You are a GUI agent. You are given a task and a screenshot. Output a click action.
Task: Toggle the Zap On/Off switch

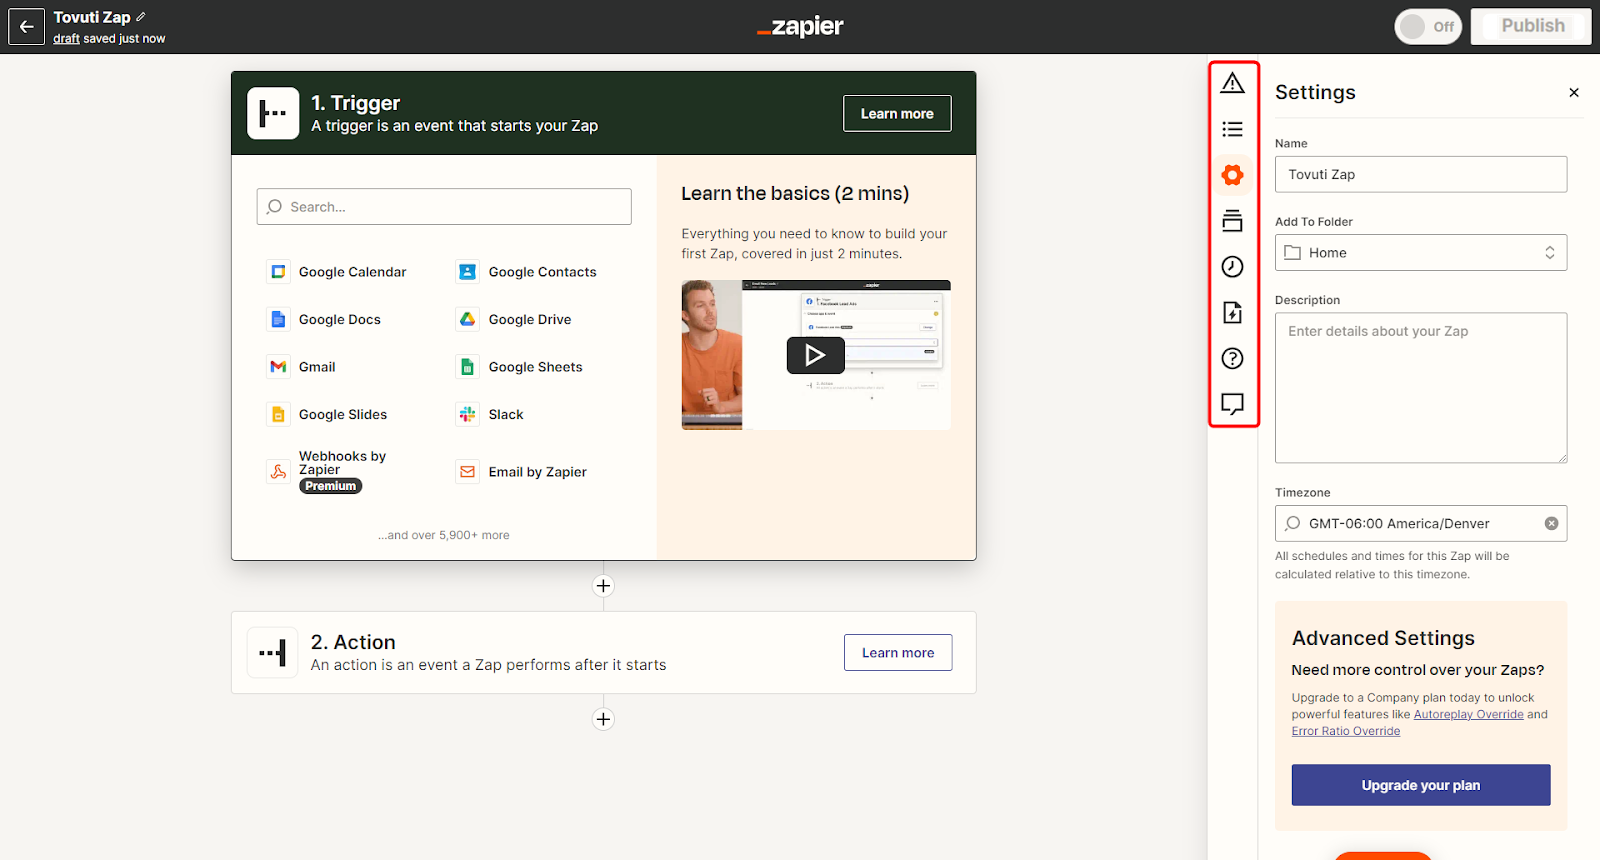point(1428,27)
